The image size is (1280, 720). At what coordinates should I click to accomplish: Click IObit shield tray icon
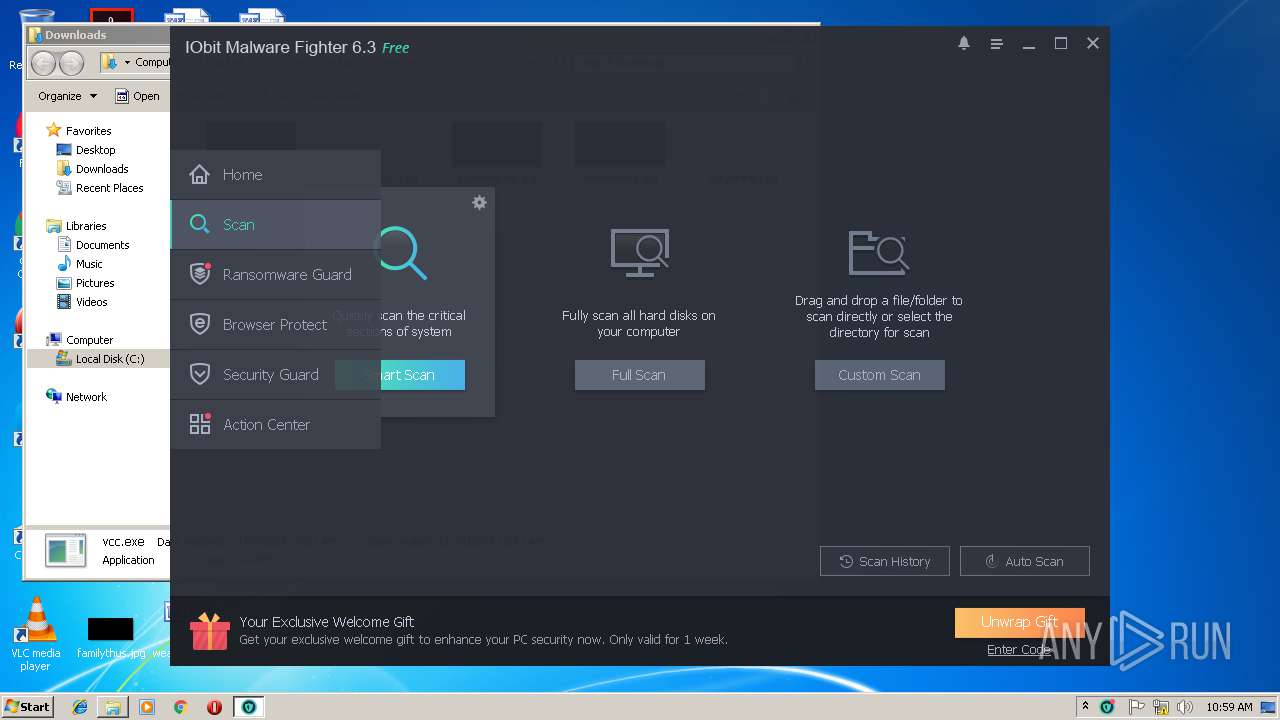click(x=1107, y=707)
